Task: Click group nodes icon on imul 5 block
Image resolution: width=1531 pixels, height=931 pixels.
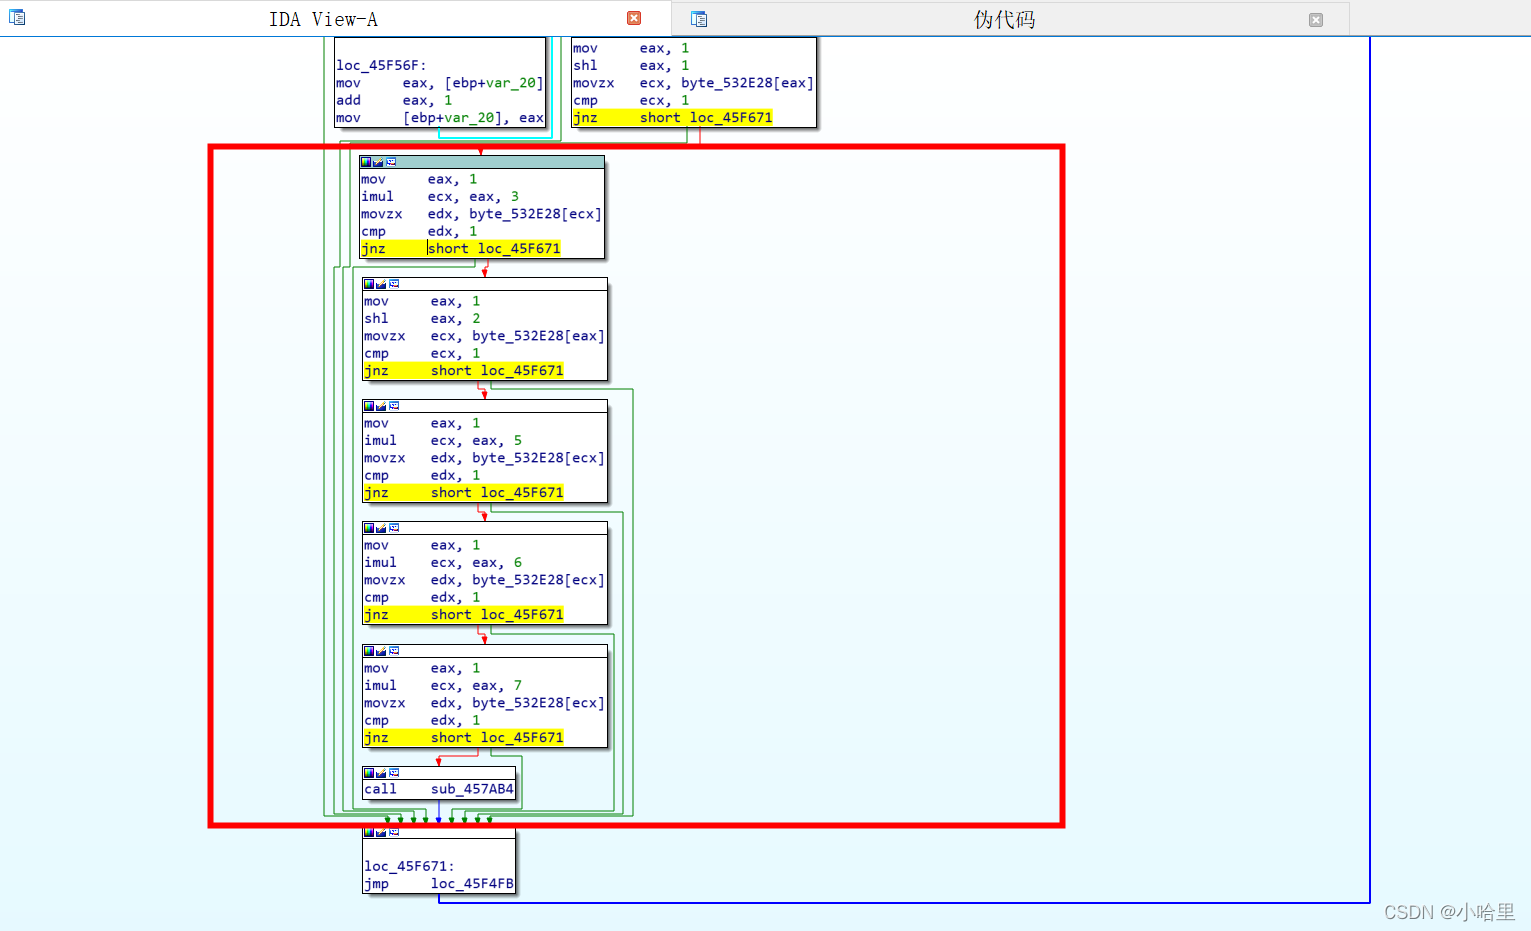Action: (x=394, y=406)
